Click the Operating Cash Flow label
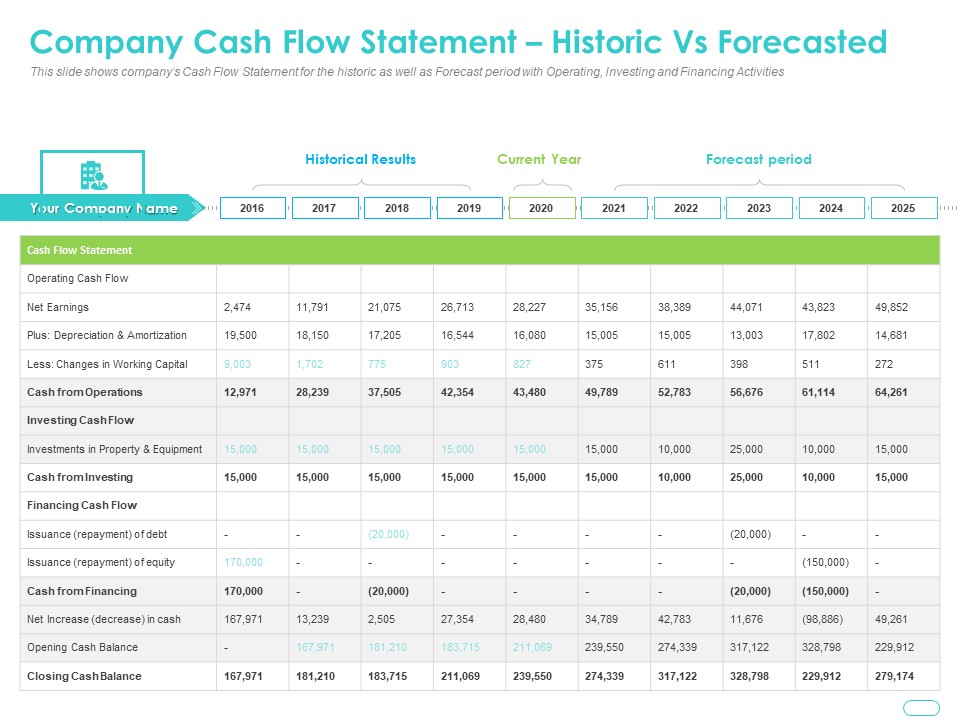Screen dimensions: 960x720 78,279
